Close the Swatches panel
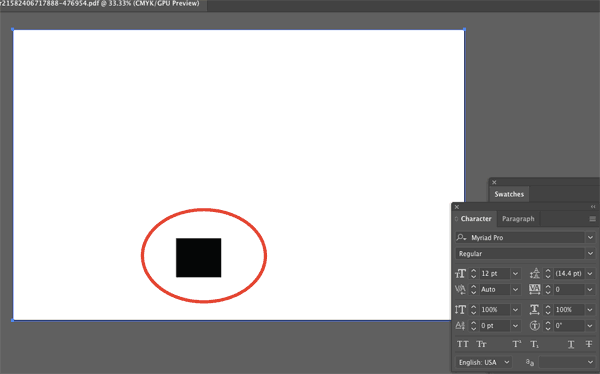 click(494, 182)
